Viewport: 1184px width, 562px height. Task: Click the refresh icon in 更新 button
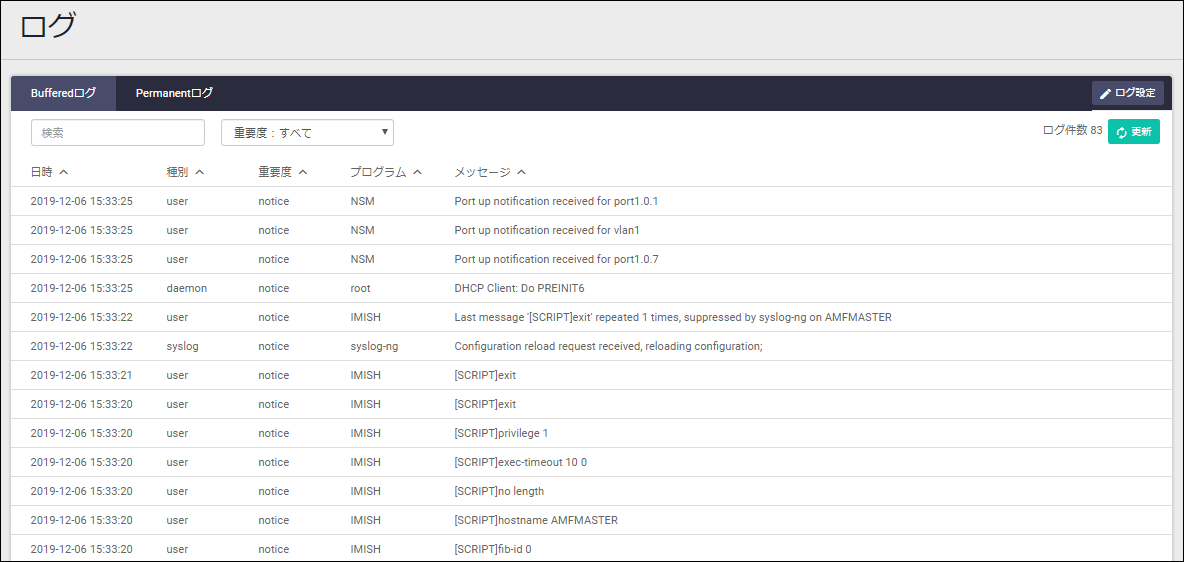pos(1122,132)
